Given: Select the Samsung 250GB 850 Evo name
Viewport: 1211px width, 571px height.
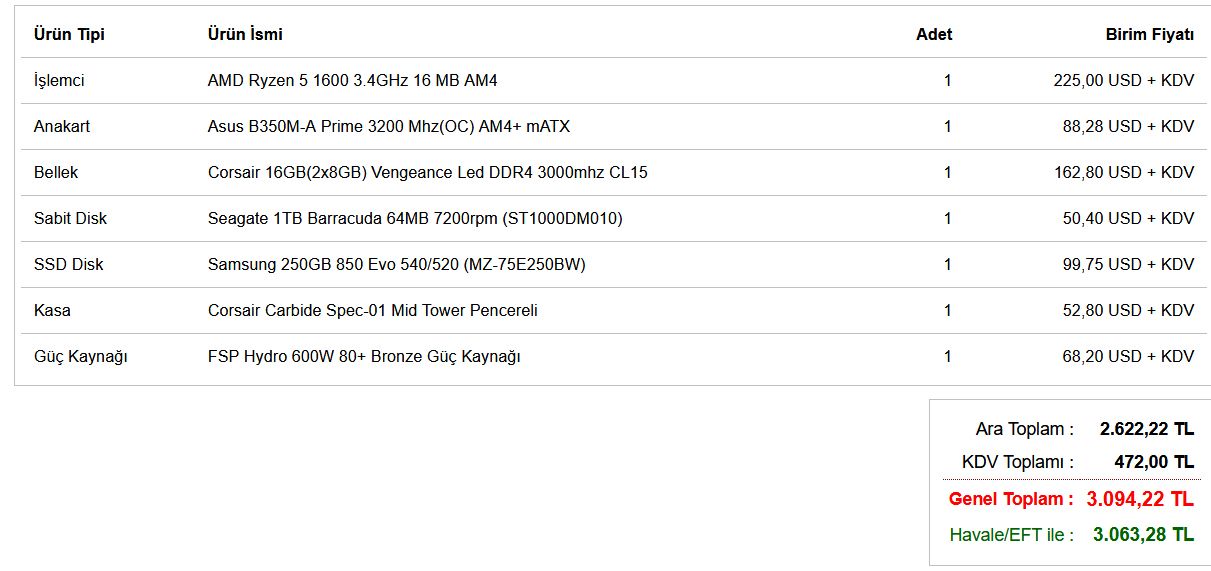Looking at the screenshot, I should click(x=396, y=264).
